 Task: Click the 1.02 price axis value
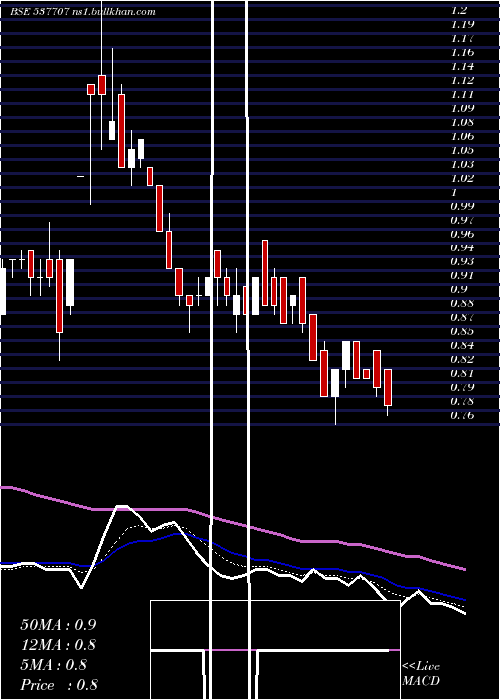point(462,178)
